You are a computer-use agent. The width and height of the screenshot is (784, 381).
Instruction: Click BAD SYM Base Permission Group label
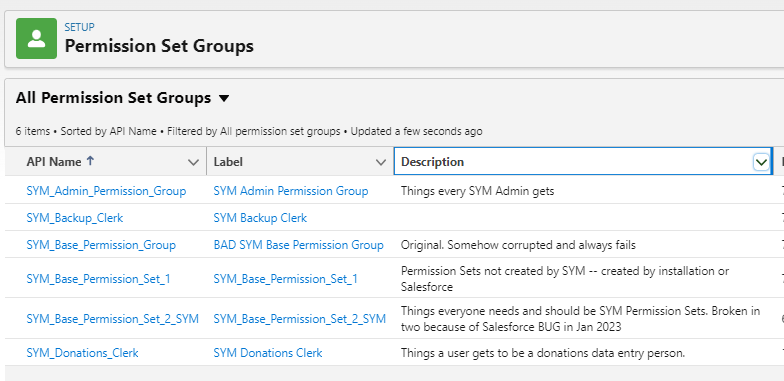[298, 245]
